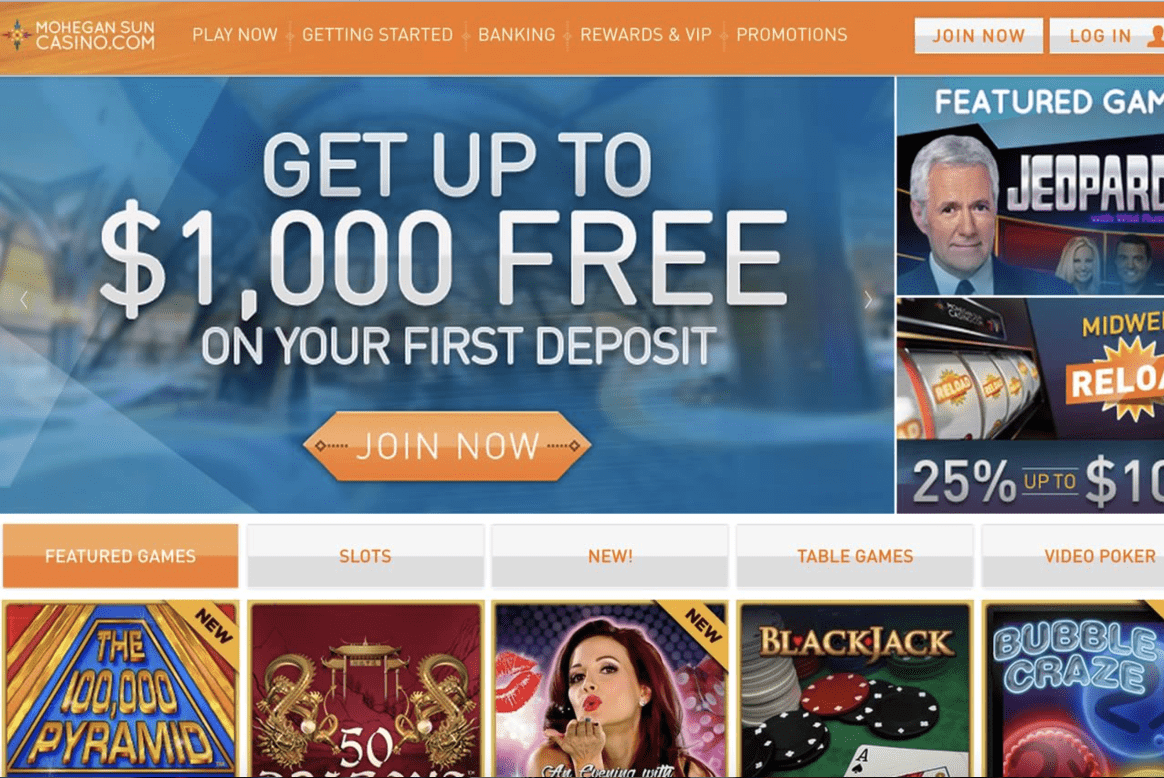Image resolution: width=1164 pixels, height=778 pixels.
Task: Switch to the Video Poker tab
Action: coord(1073,556)
